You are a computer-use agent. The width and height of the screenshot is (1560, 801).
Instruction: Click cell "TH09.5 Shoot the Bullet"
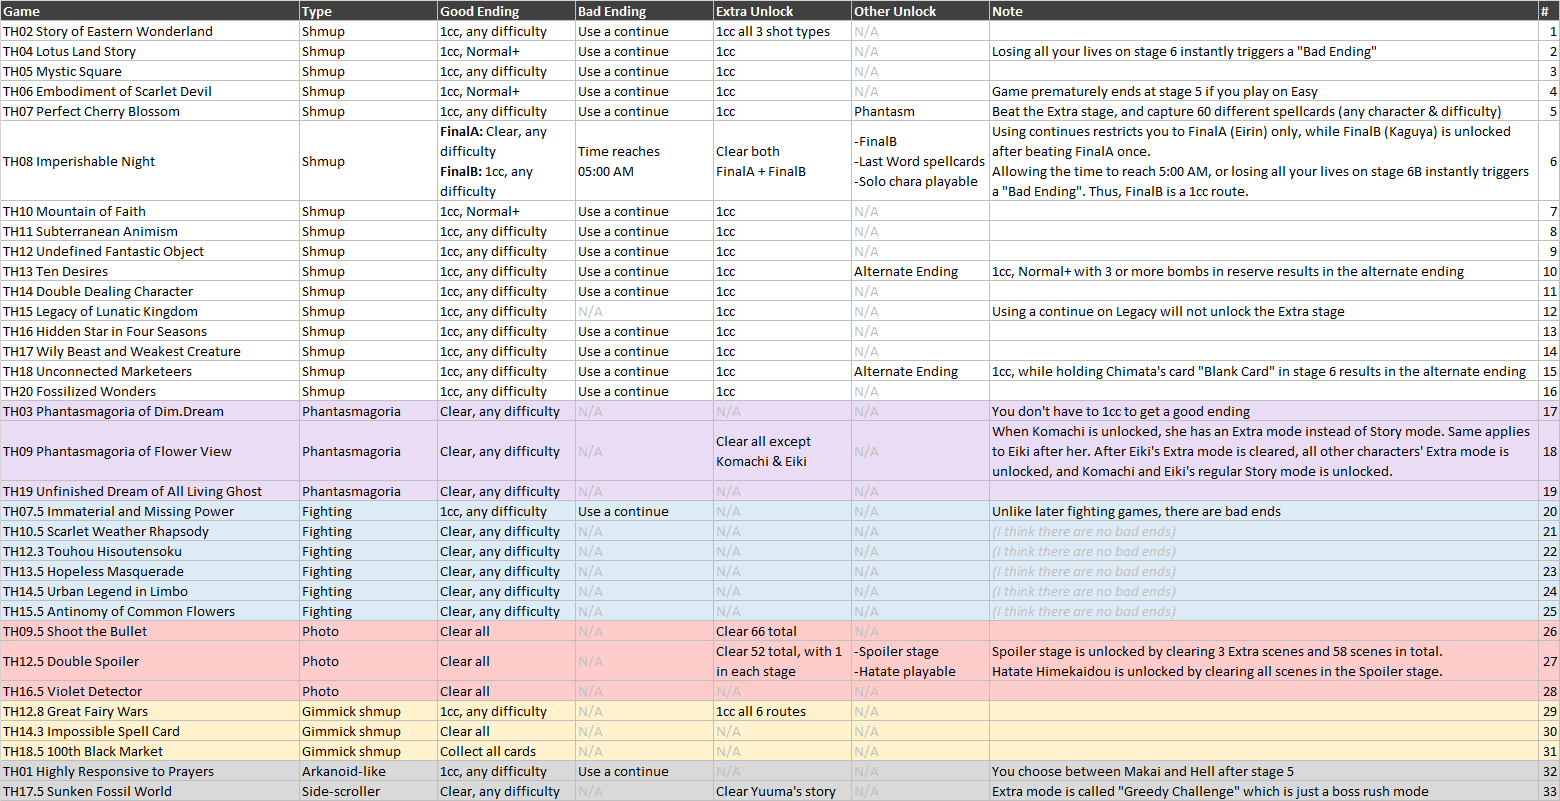150,631
